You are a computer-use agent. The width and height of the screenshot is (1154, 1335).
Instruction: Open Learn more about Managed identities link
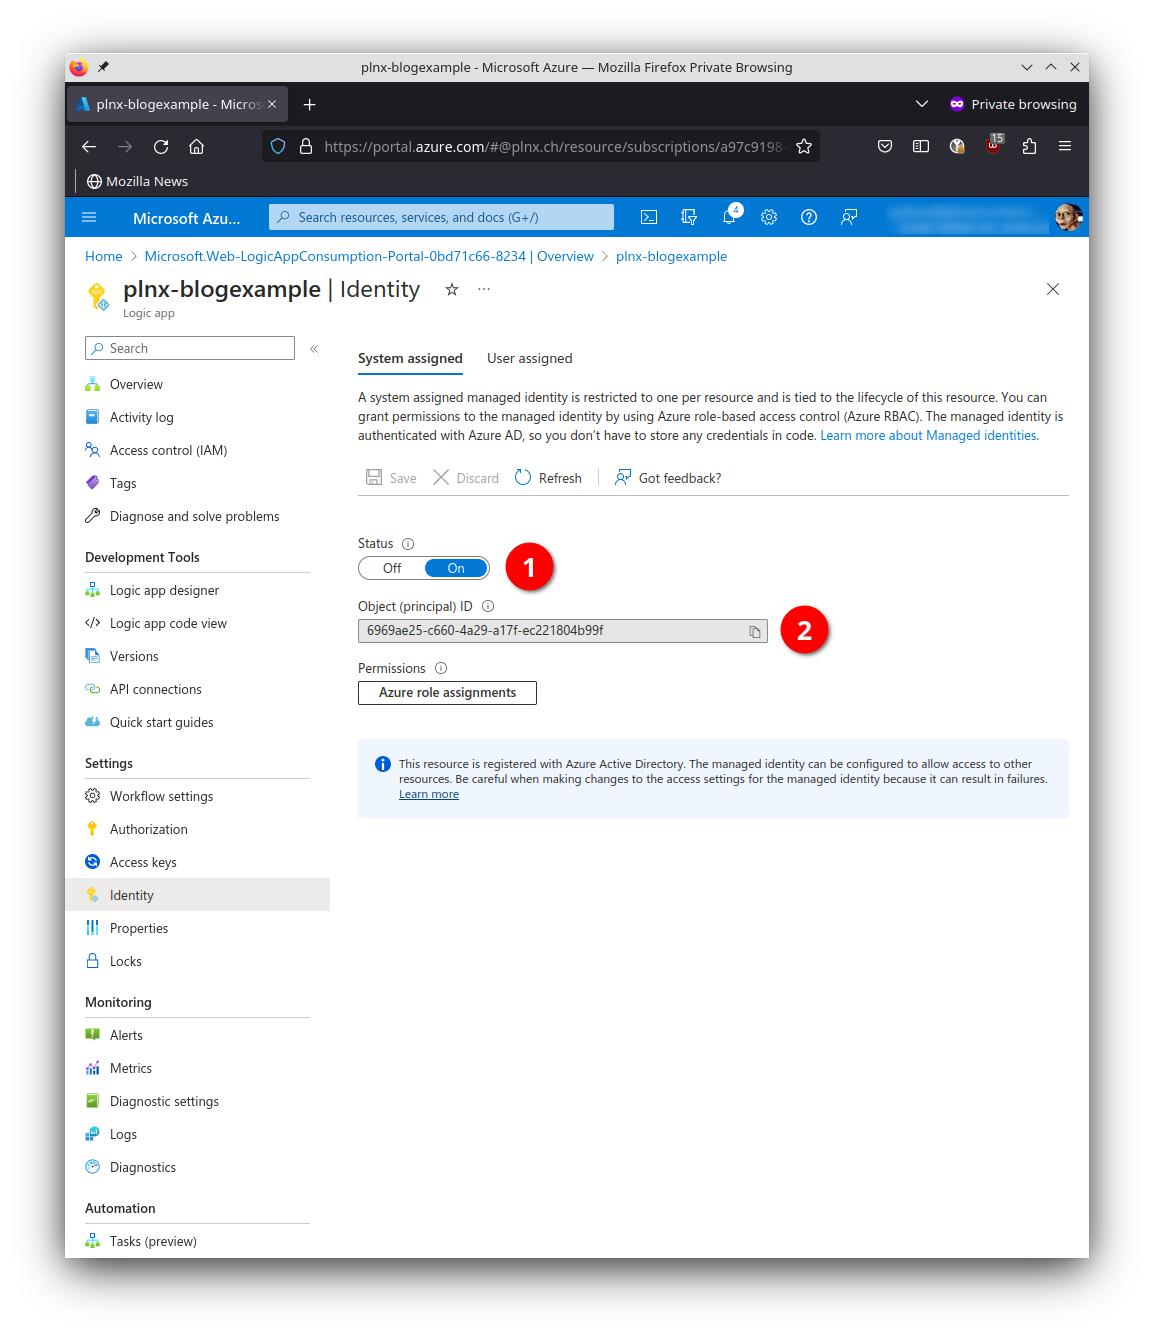(928, 436)
